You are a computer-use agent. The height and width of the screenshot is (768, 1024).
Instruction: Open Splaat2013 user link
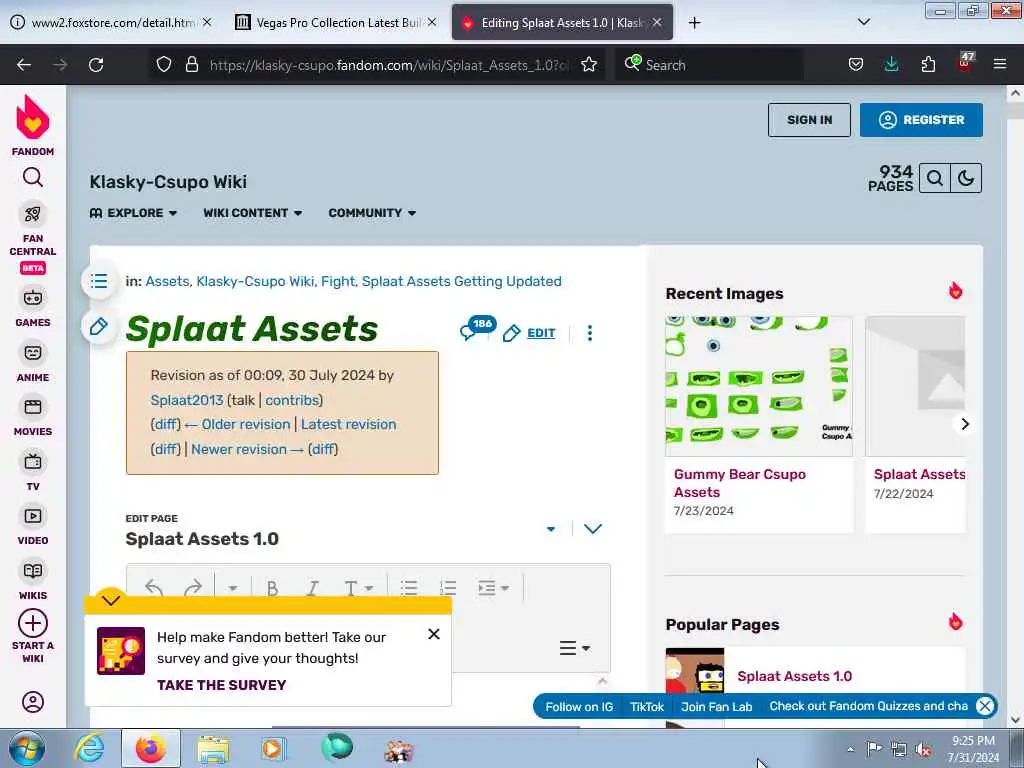point(187,400)
